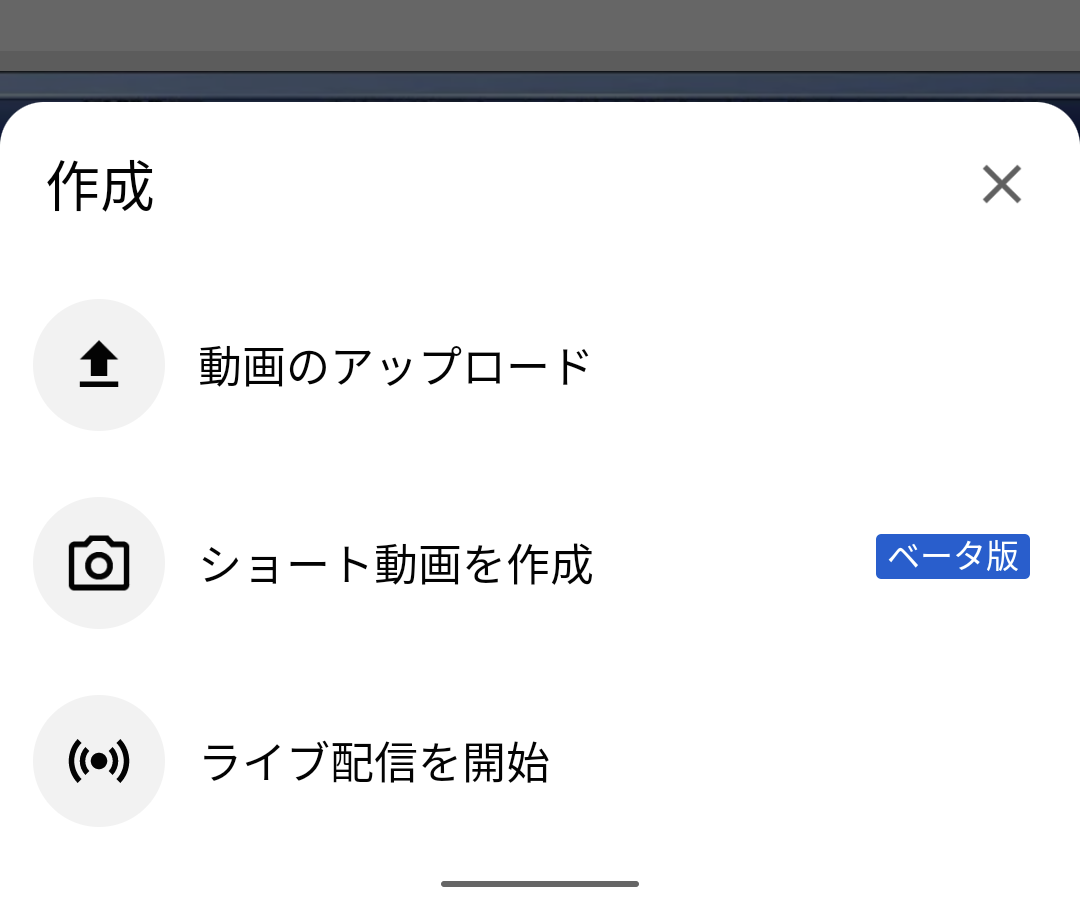Tap the drag handle bar at the bottom

click(540, 884)
